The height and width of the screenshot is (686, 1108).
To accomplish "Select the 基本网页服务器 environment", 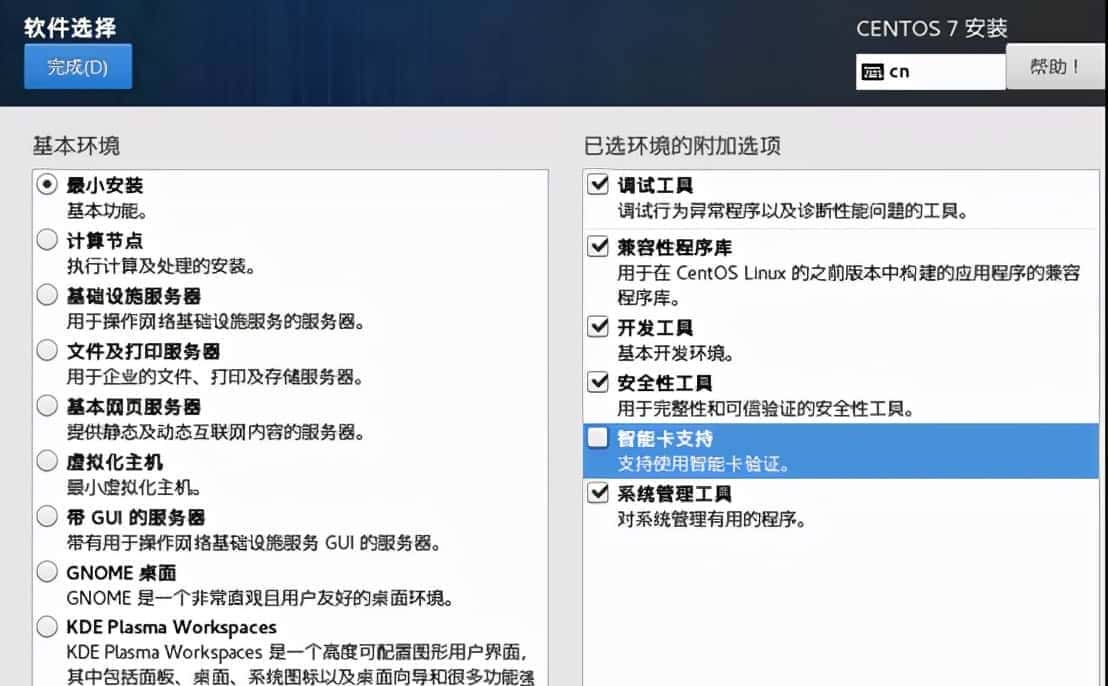I will coord(45,405).
